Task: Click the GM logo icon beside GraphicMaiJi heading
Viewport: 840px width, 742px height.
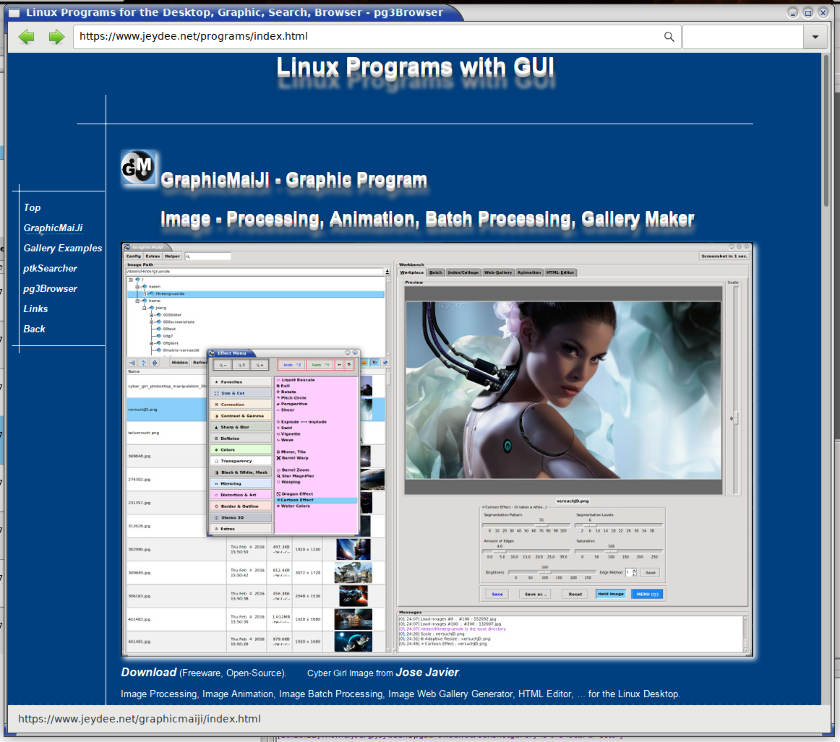Action: [x=138, y=168]
